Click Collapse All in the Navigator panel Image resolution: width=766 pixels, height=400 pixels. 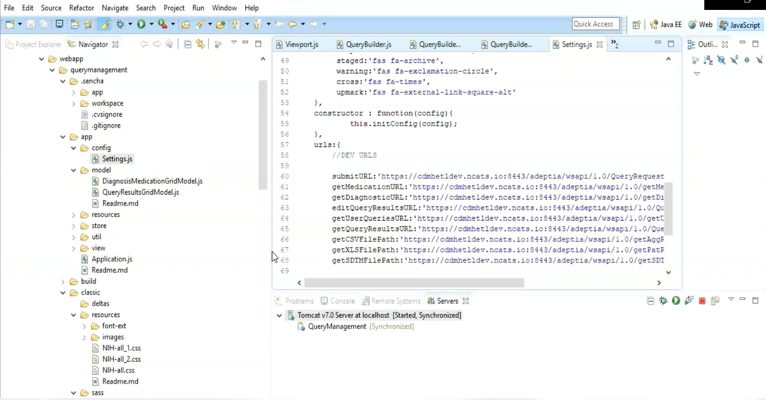click(x=188, y=44)
